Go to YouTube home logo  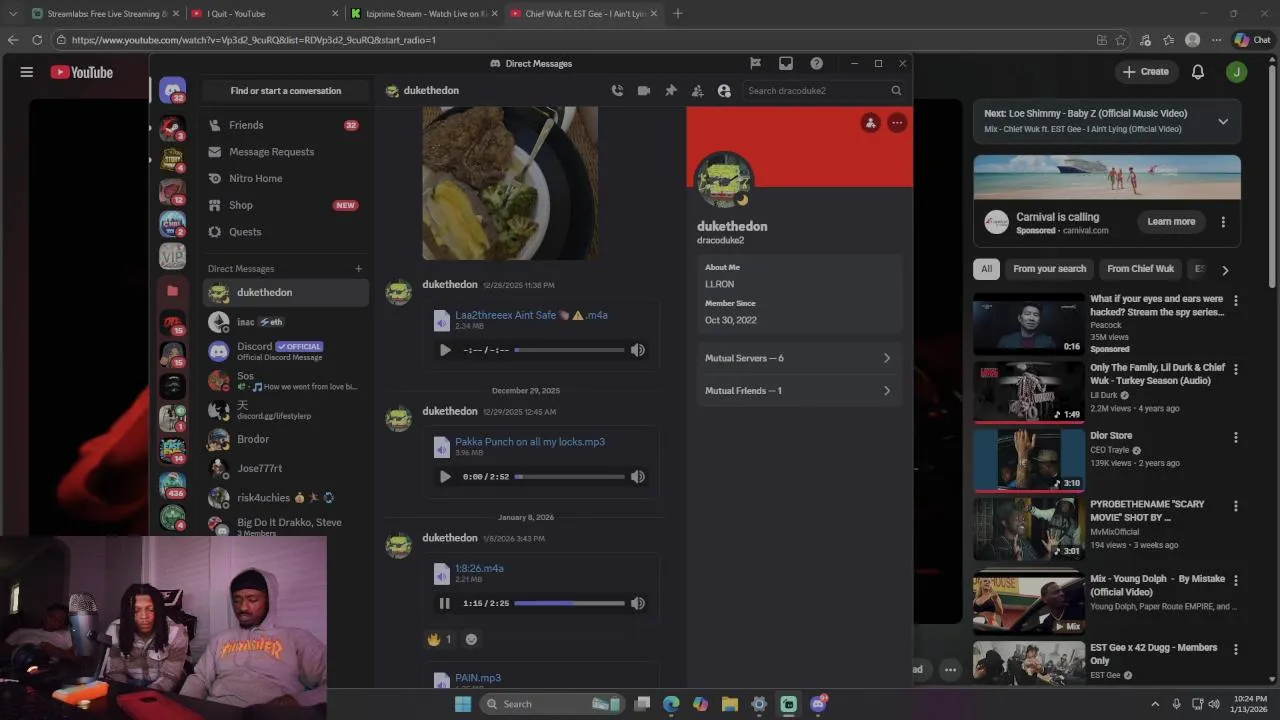82,72
